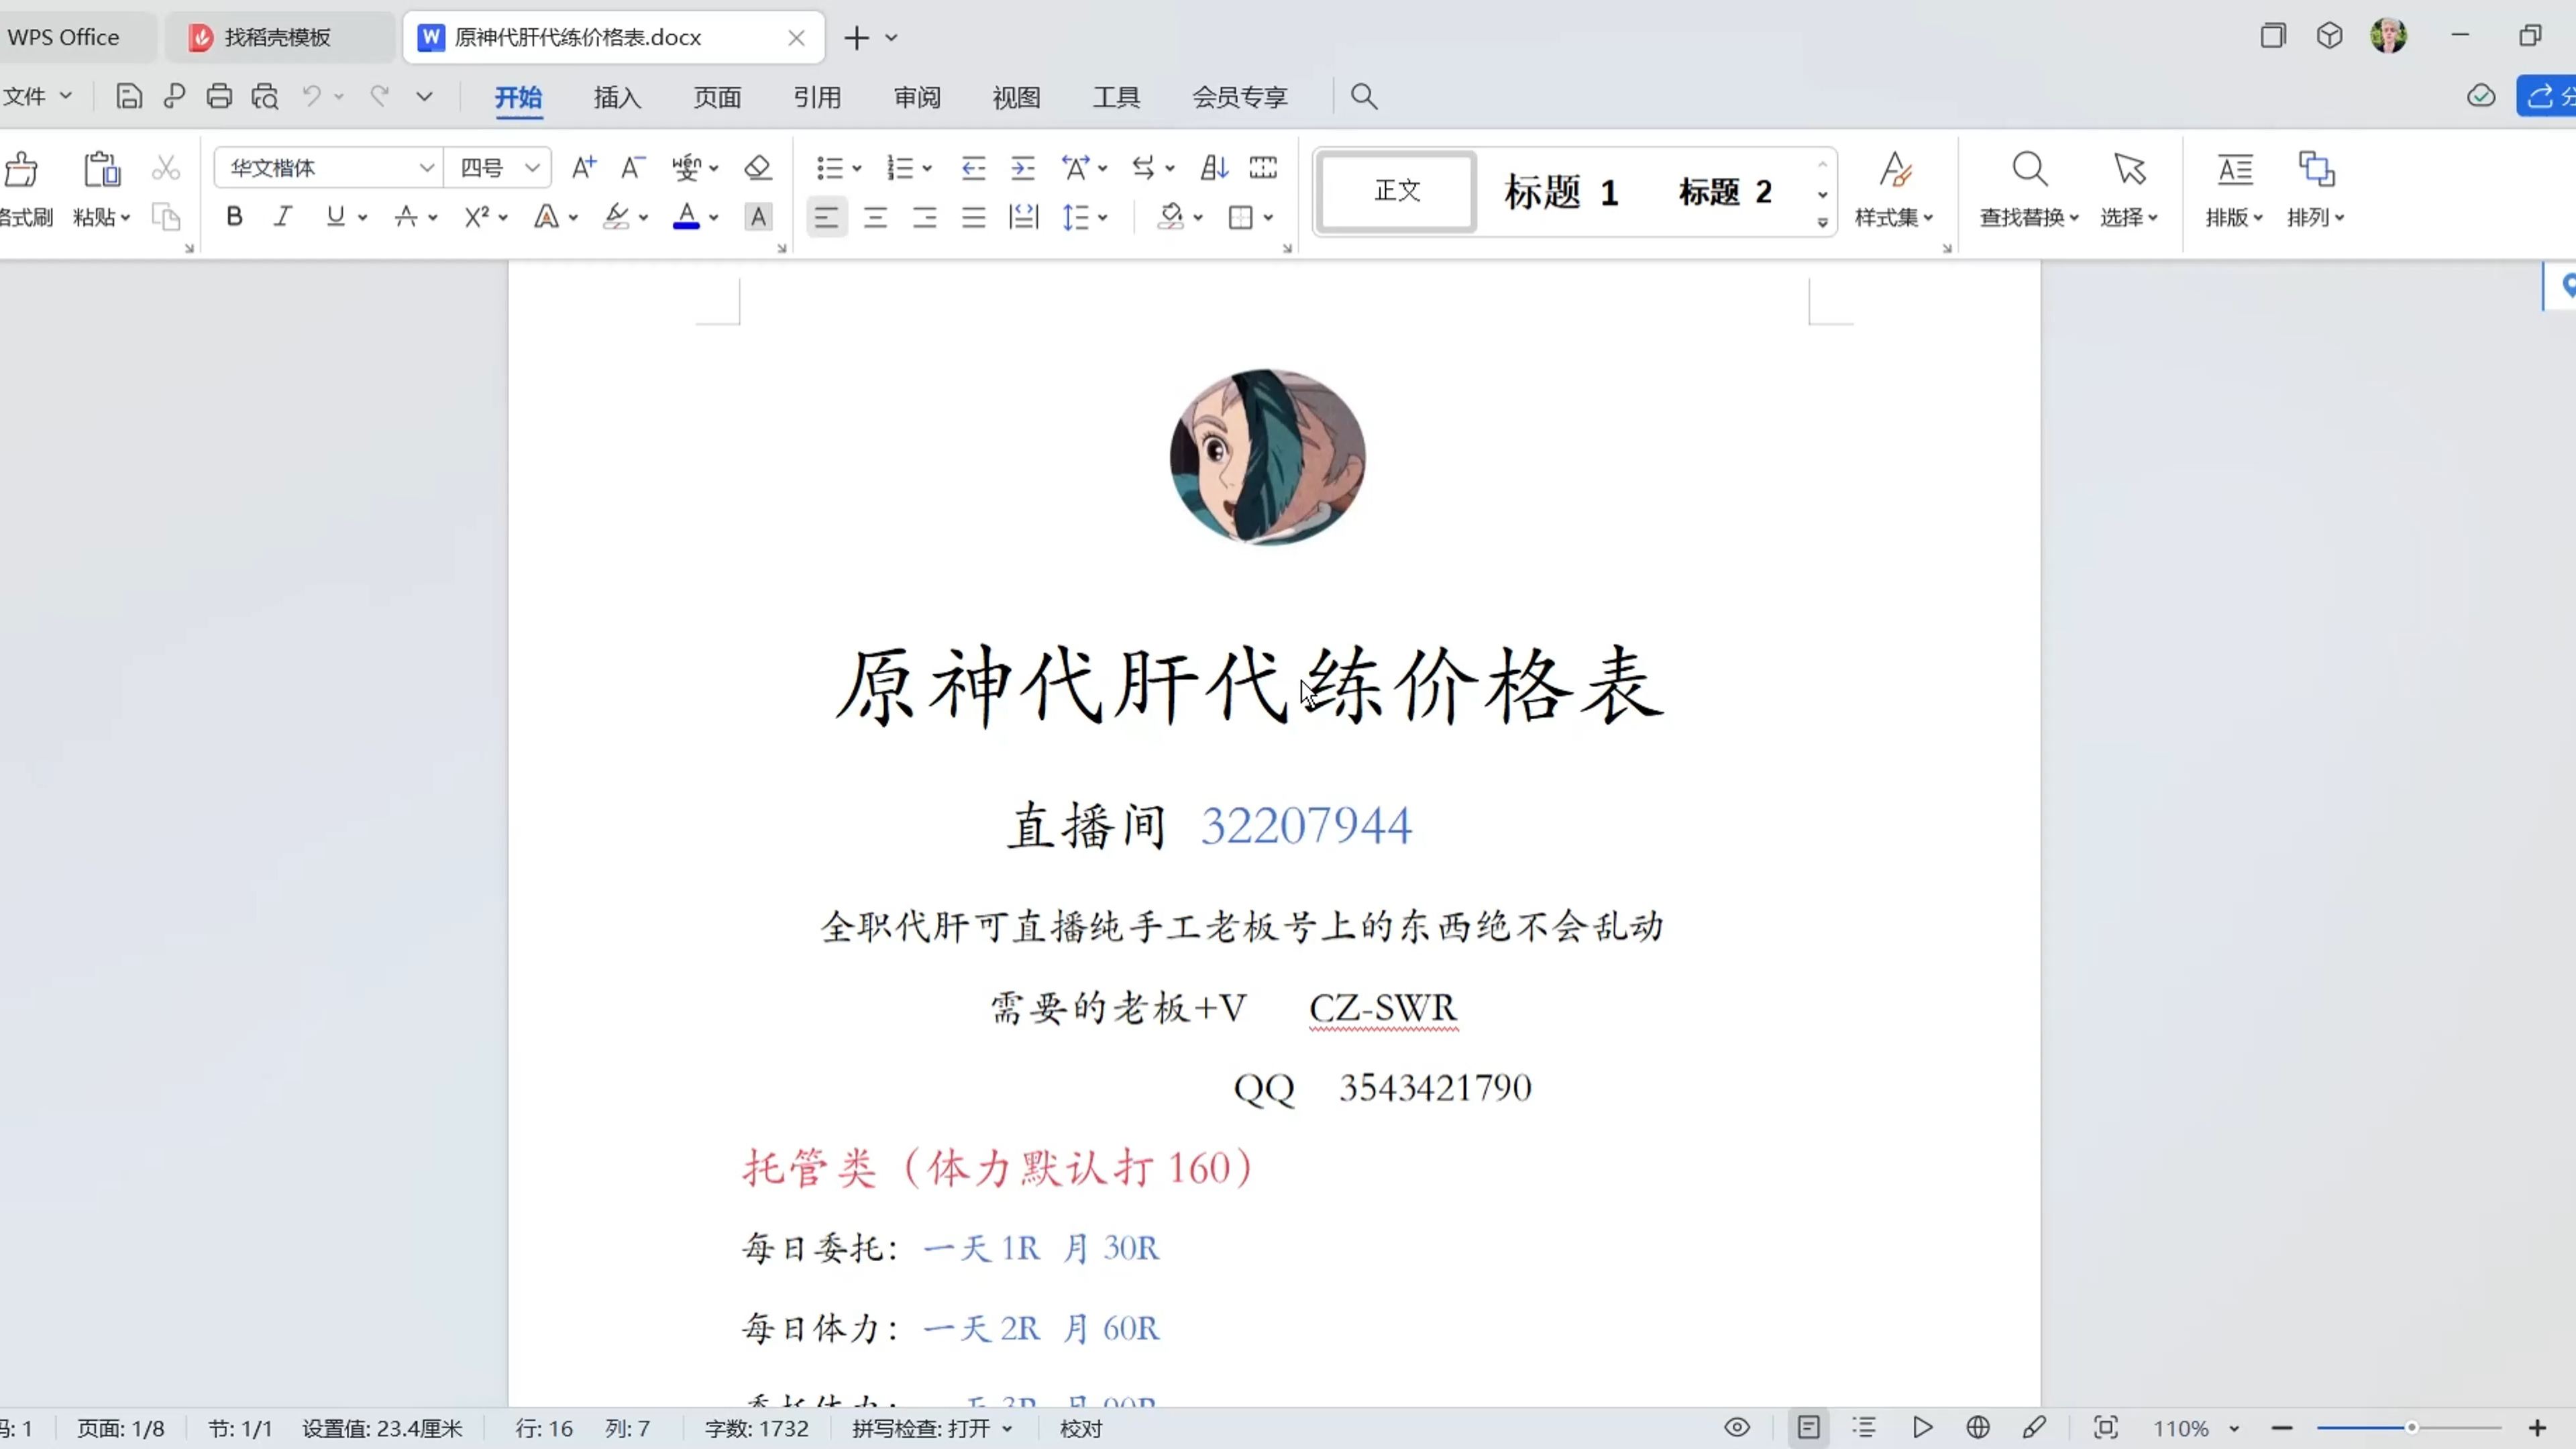Set paragraph to align left

pos(826,217)
